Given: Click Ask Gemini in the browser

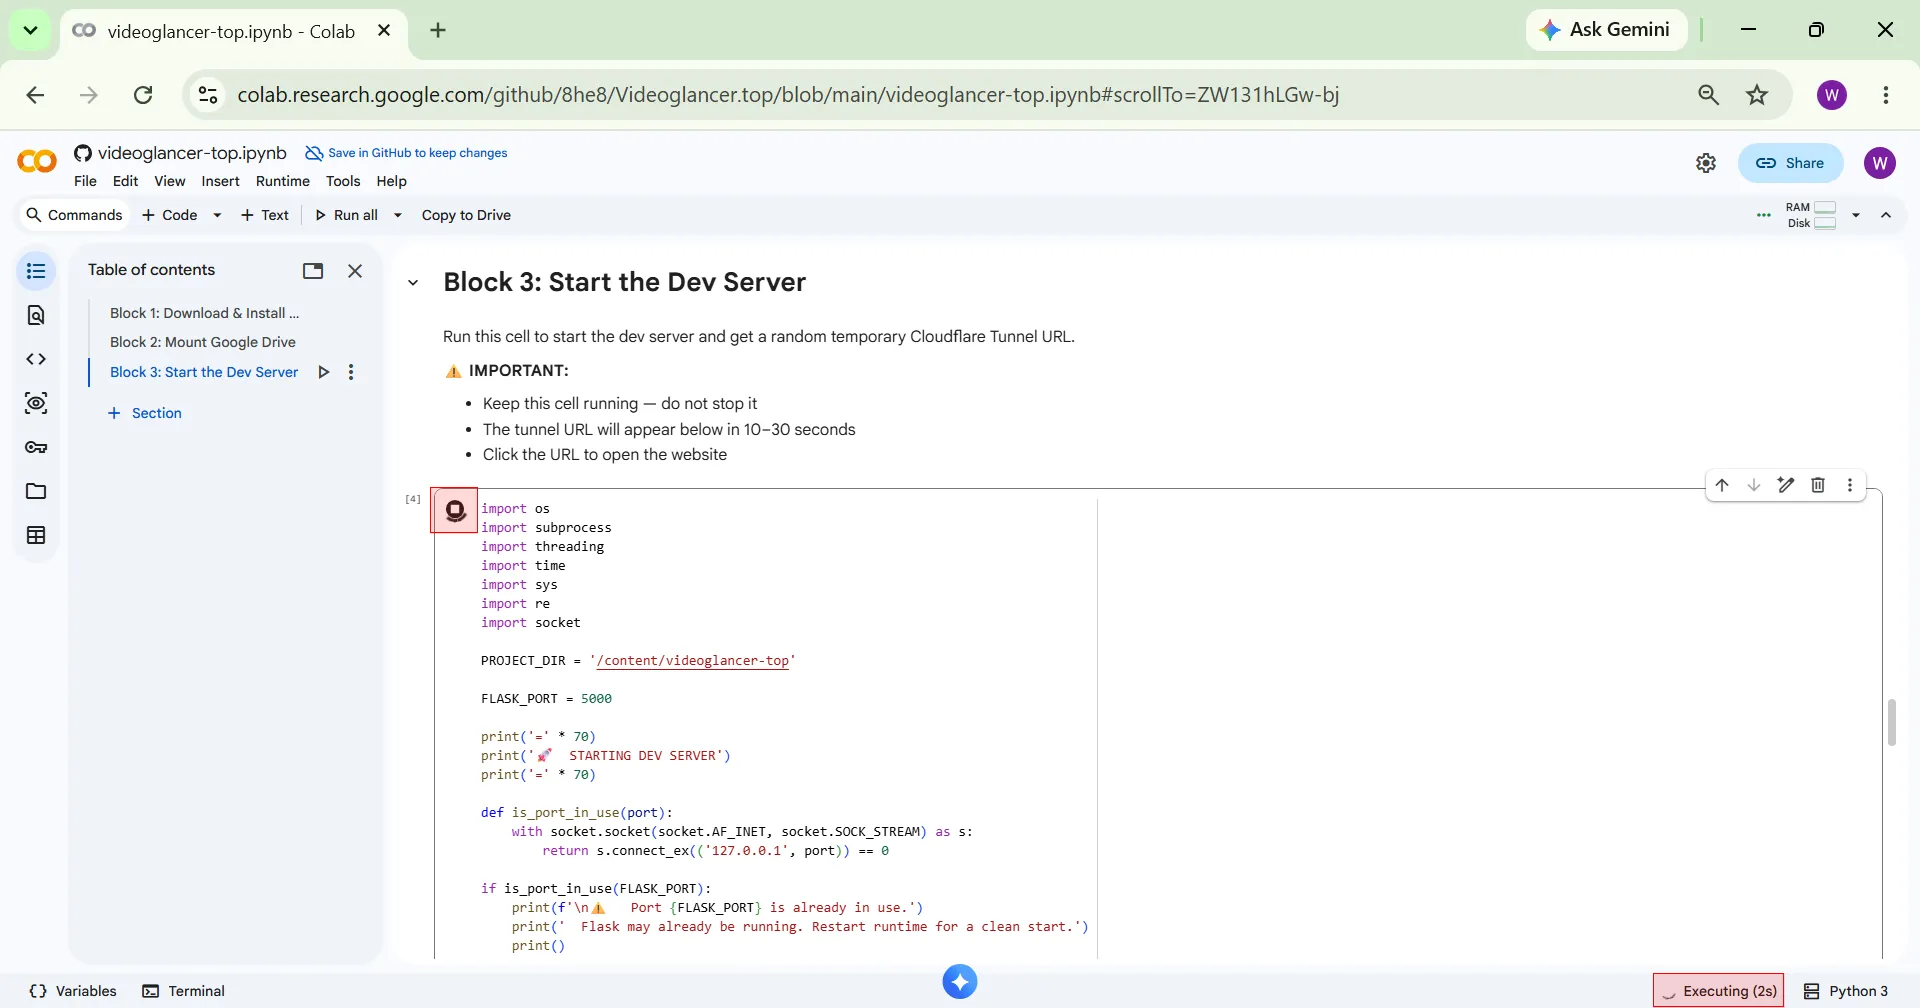Looking at the screenshot, I should pyautogui.click(x=1606, y=30).
